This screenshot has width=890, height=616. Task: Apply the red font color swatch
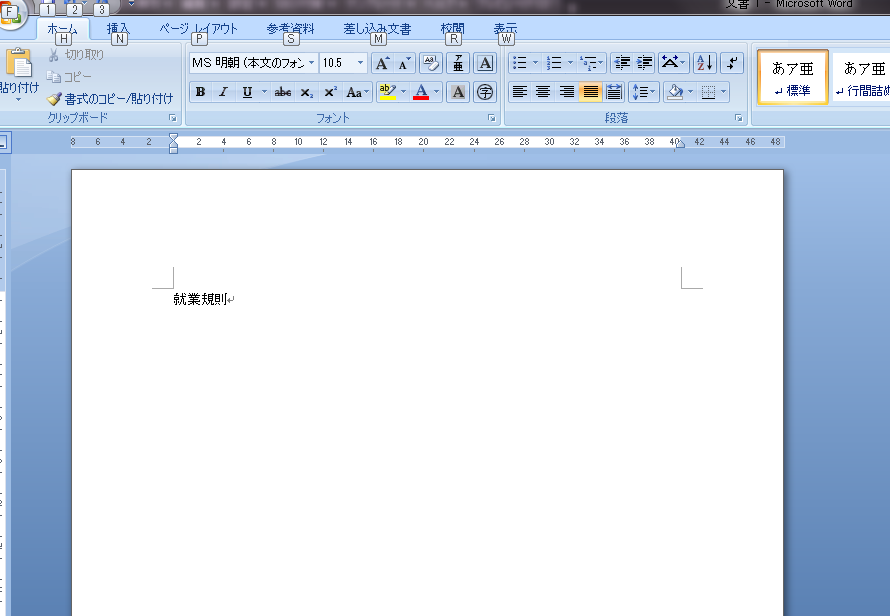421,92
